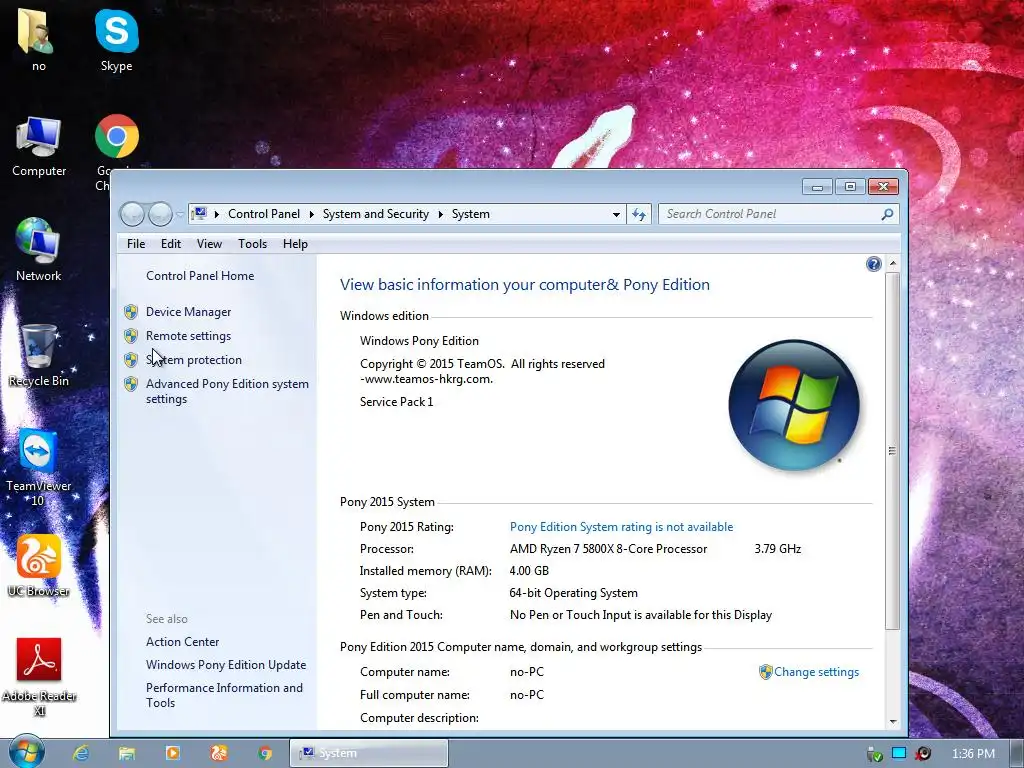Open the Tools menu
The height and width of the screenshot is (768, 1024).
(252, 244)
